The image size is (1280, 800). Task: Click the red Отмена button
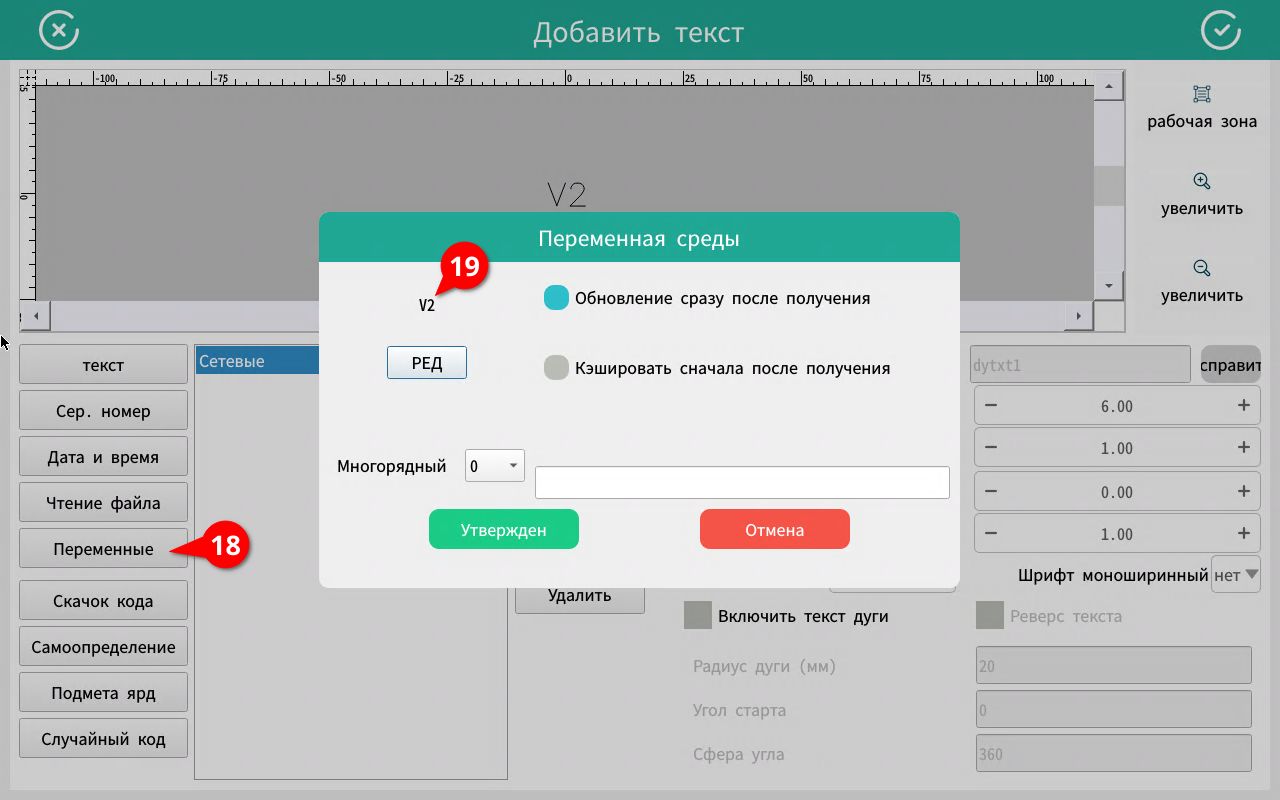pyautogui.click(x=774, y=530)
